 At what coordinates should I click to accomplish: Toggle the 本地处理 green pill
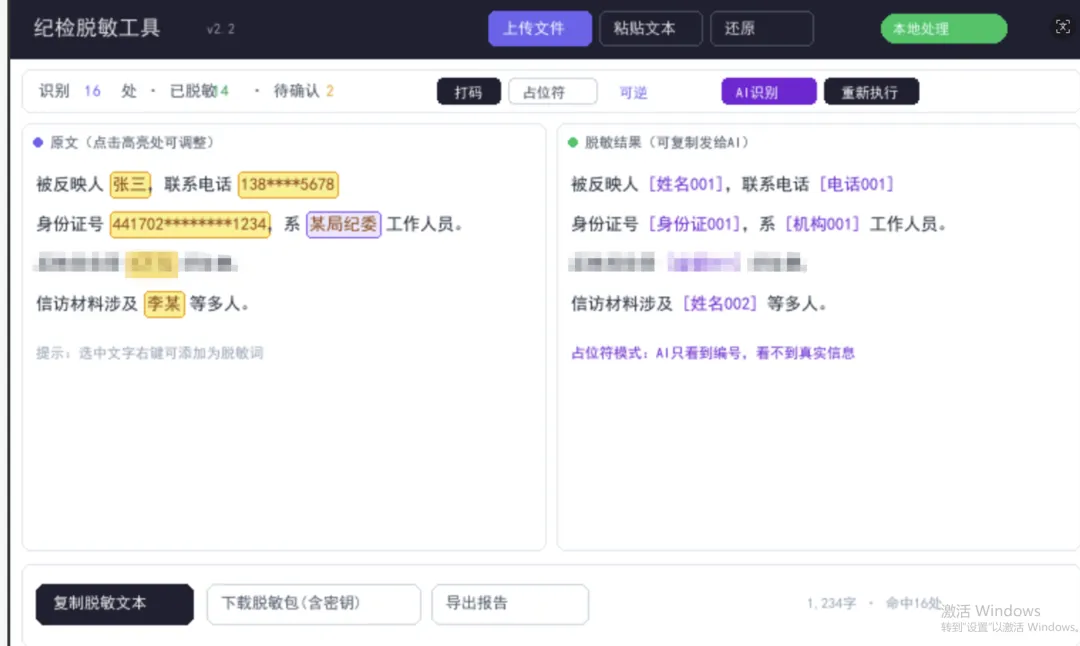[944, 29]
